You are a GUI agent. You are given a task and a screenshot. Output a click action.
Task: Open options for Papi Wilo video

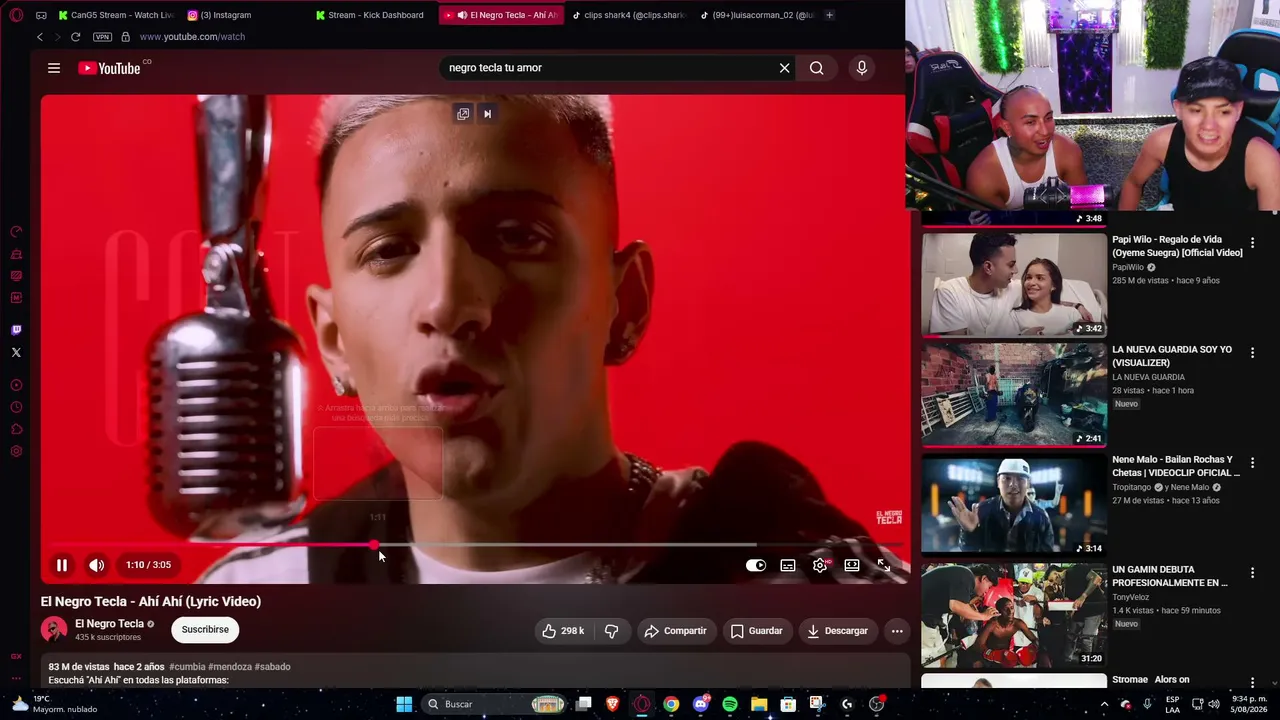1252,243
